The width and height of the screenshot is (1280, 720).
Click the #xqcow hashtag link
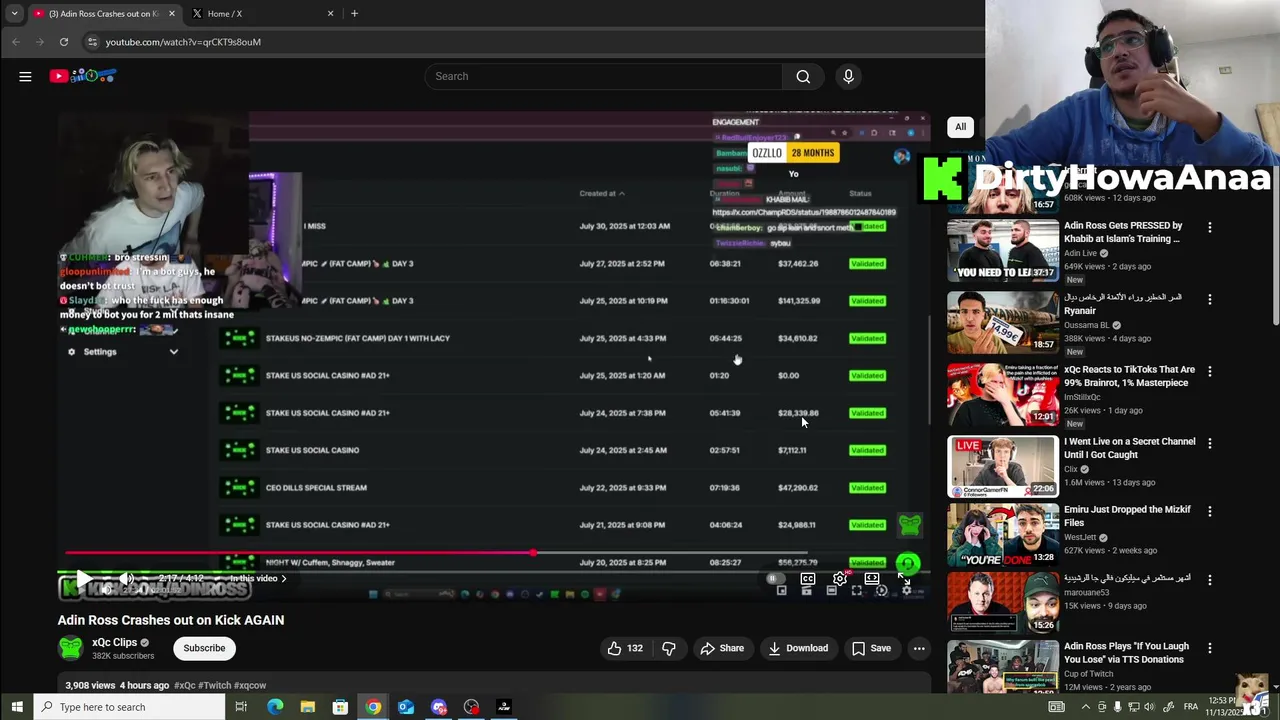tap(250, 685)
